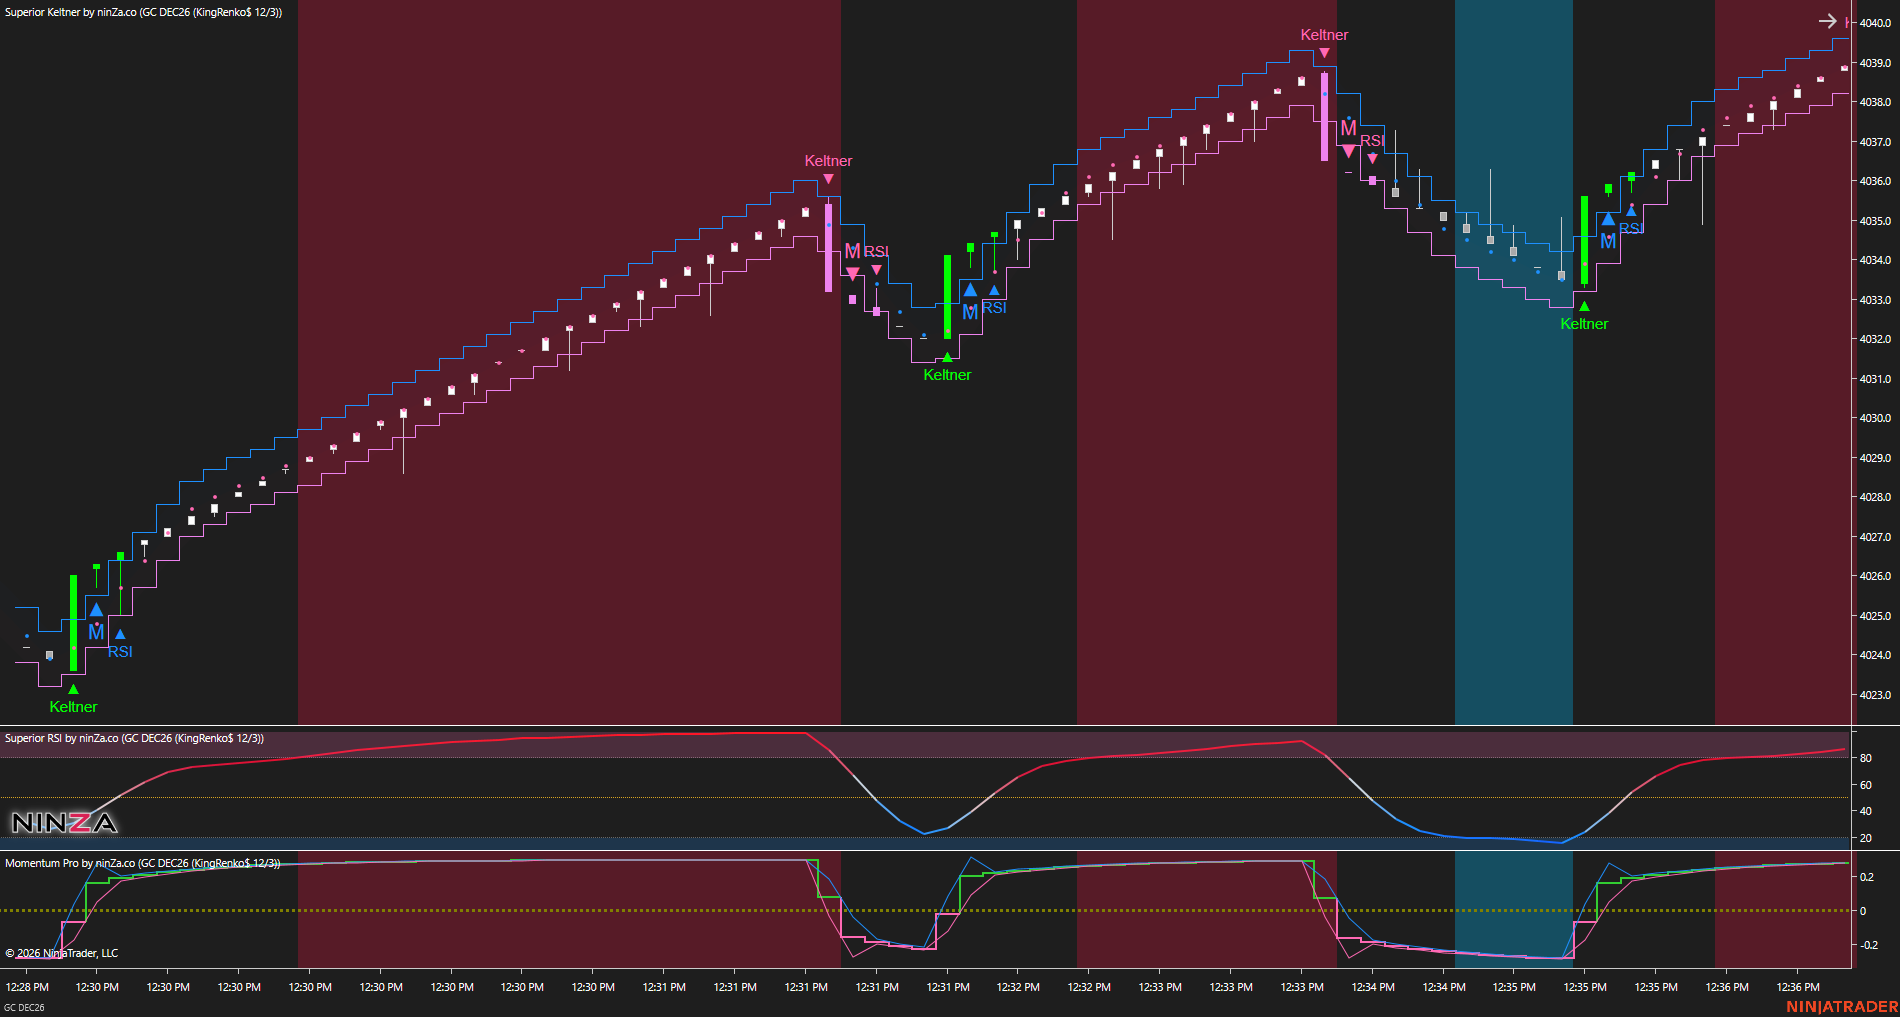Click the 12:28 PM time axis label
Screen dimensions: 1900x1017
27,987
